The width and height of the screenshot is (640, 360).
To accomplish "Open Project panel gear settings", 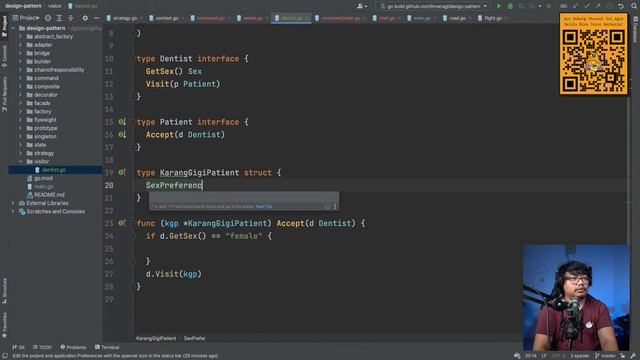I will point(85,18).
